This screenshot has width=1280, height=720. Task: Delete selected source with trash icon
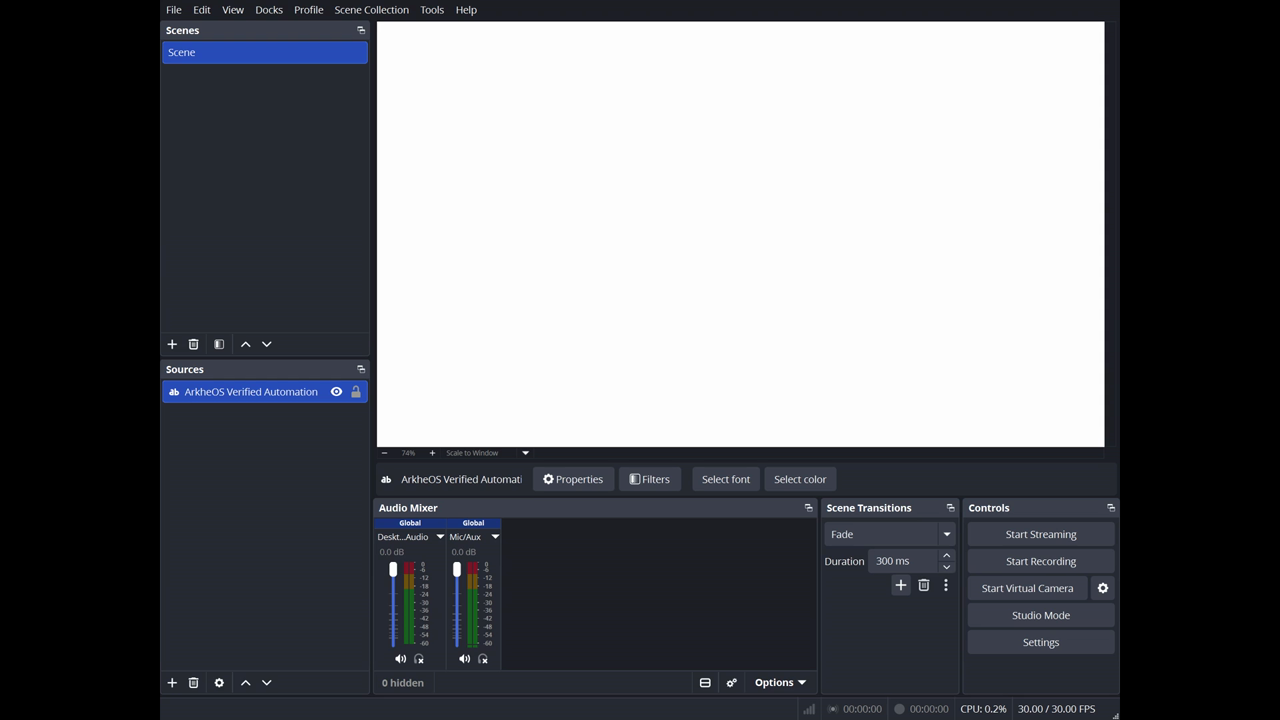point(194,683)
